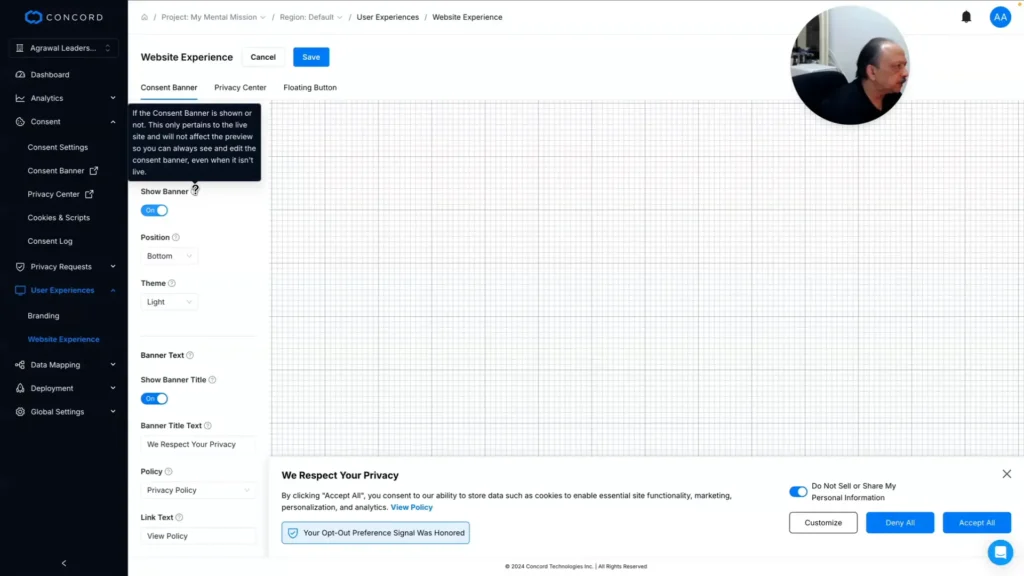Image resolution: width=1024 pixels, height=576 pixels.
Task: Open the notifications bell
Action: (966, 17)
